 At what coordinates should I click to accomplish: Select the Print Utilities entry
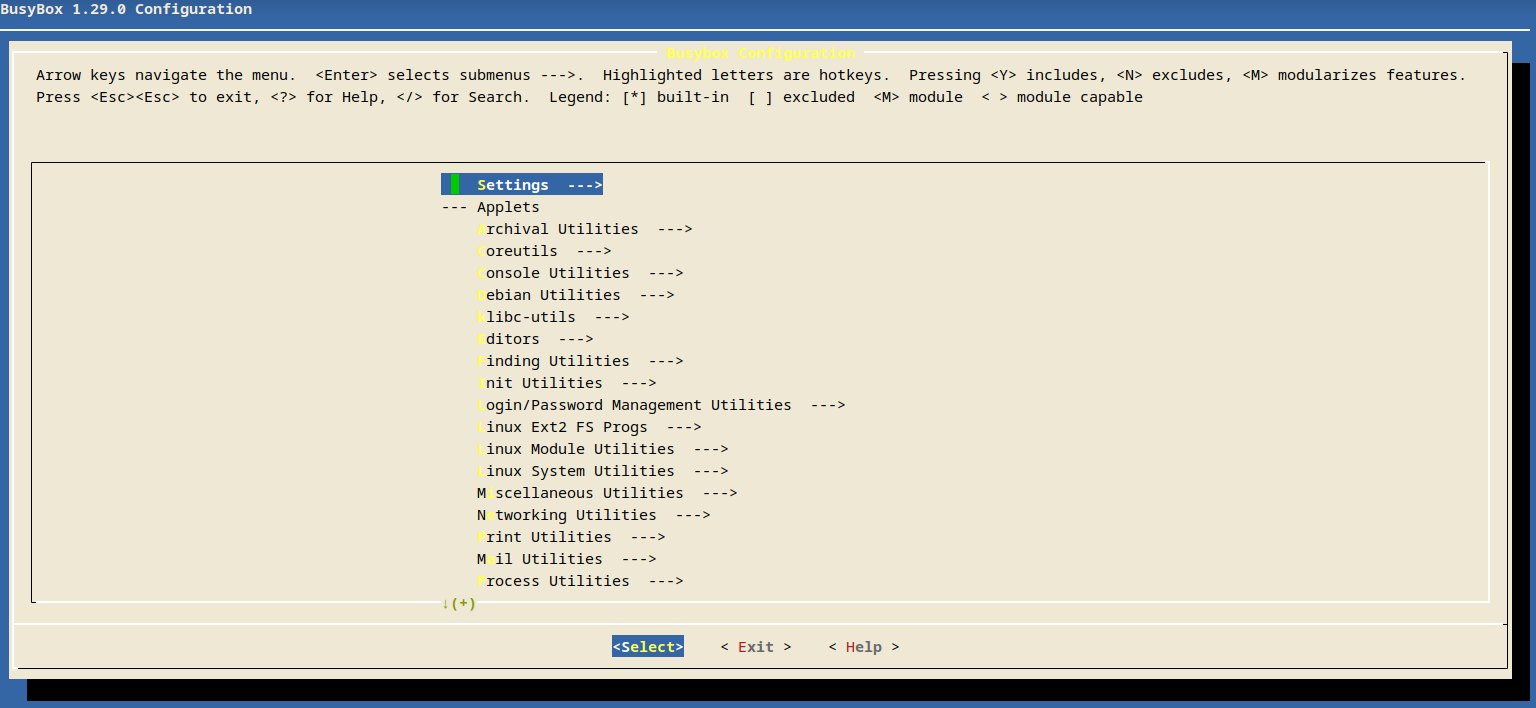point(571,537)
